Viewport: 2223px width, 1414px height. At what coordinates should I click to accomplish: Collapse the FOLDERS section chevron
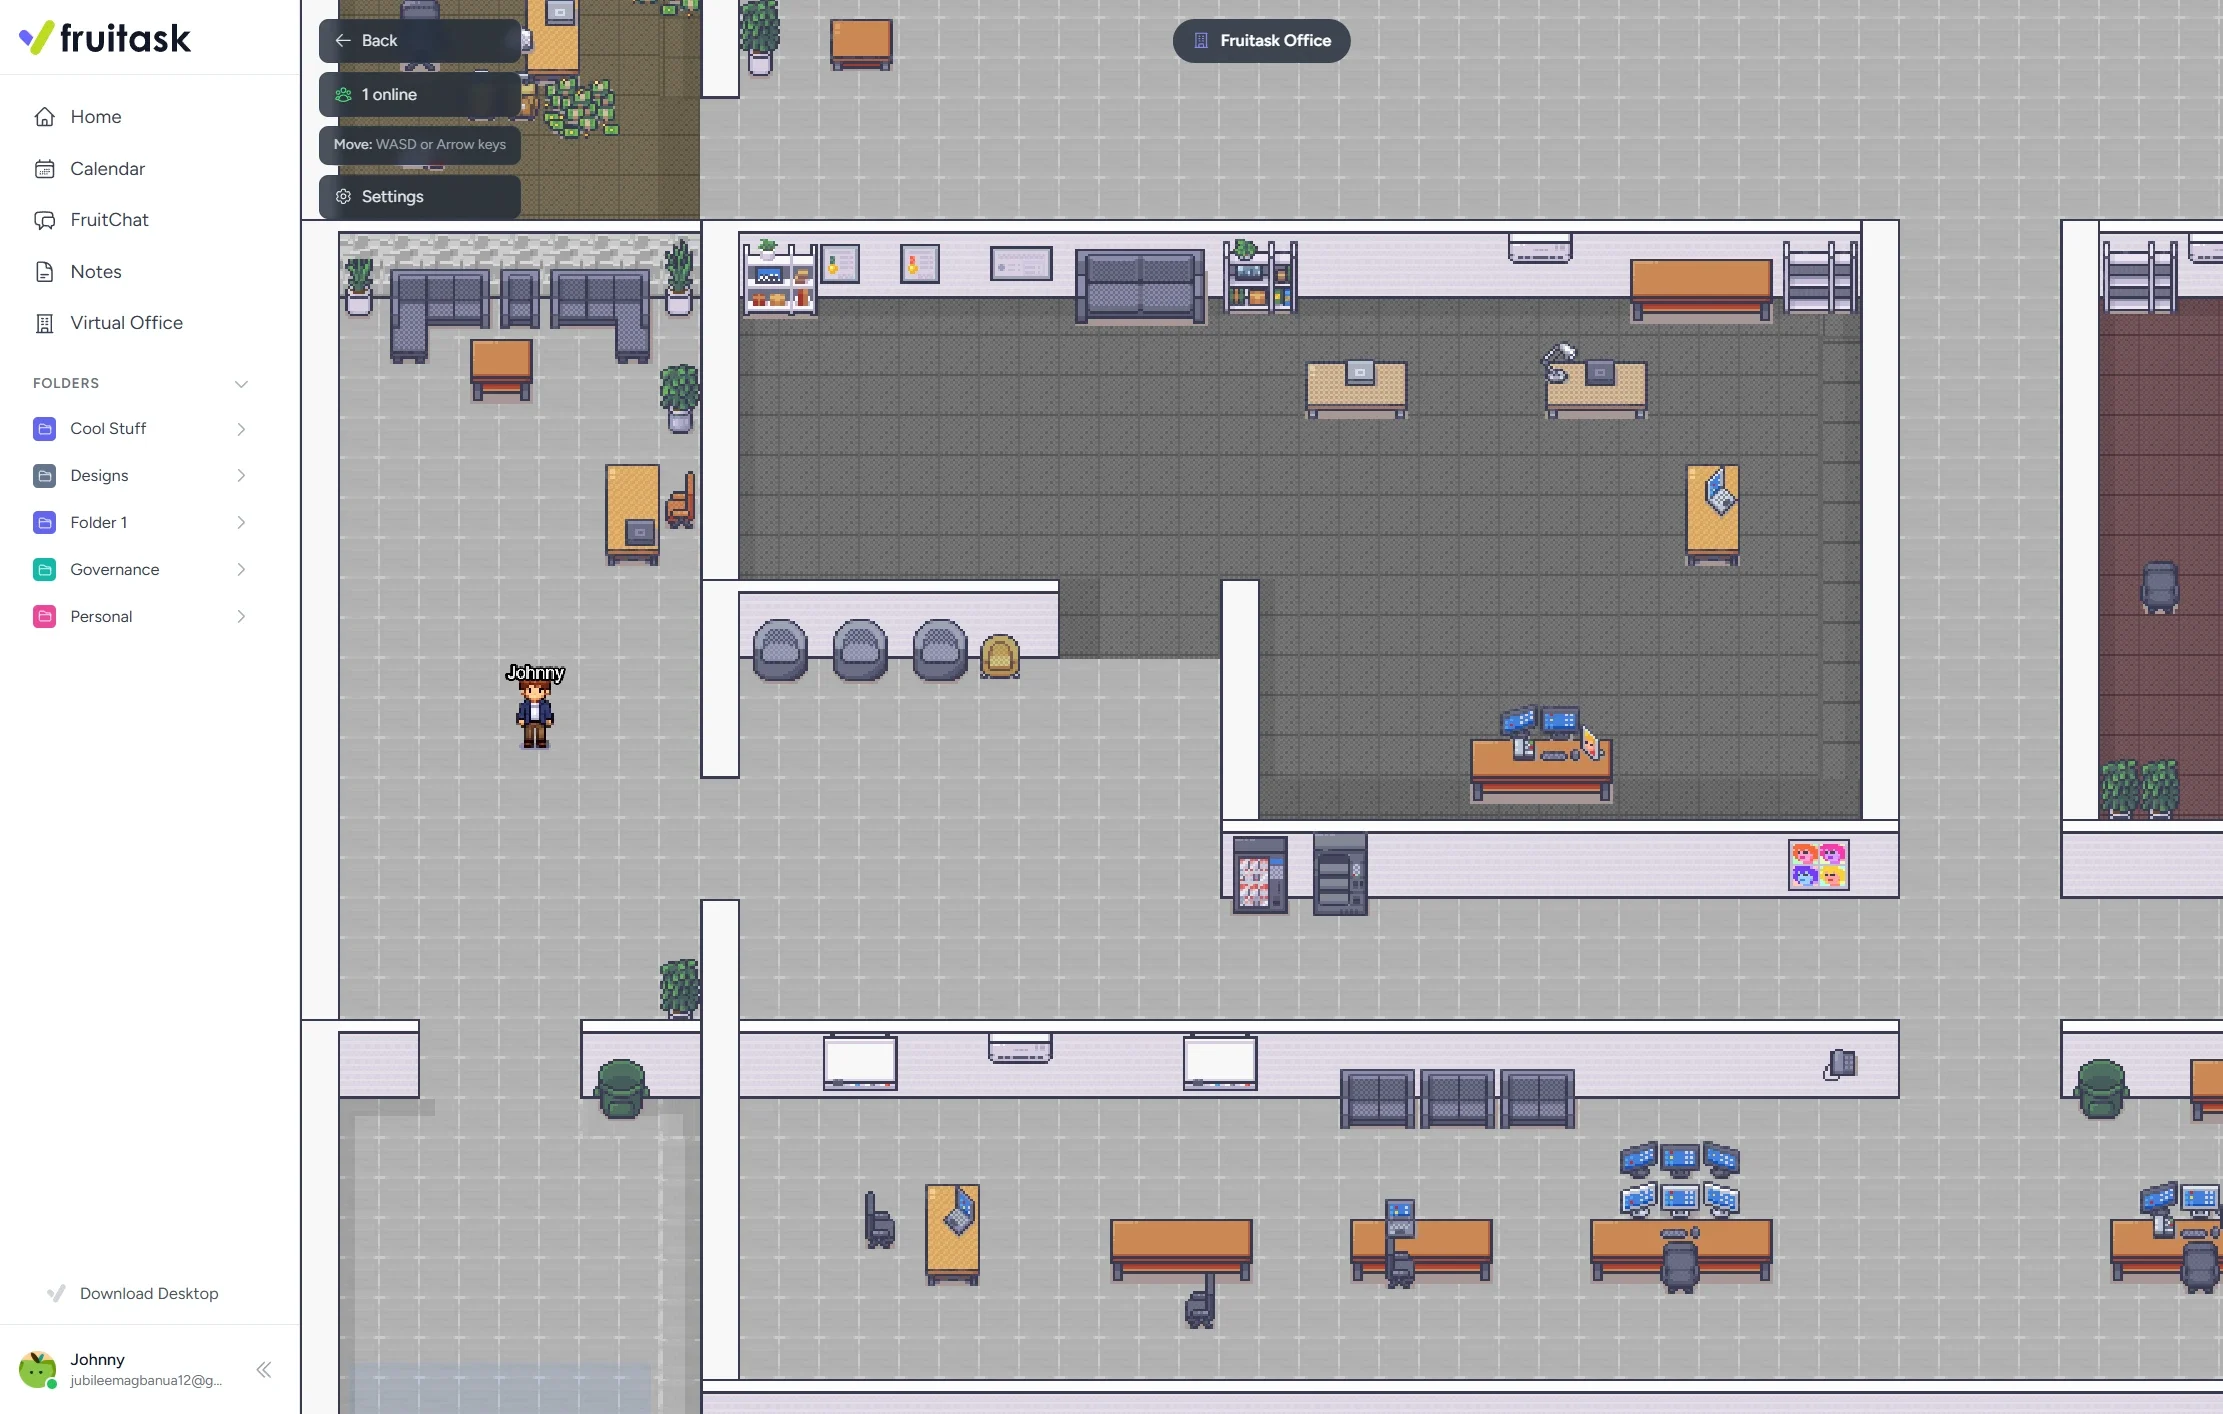click(241, 384)
